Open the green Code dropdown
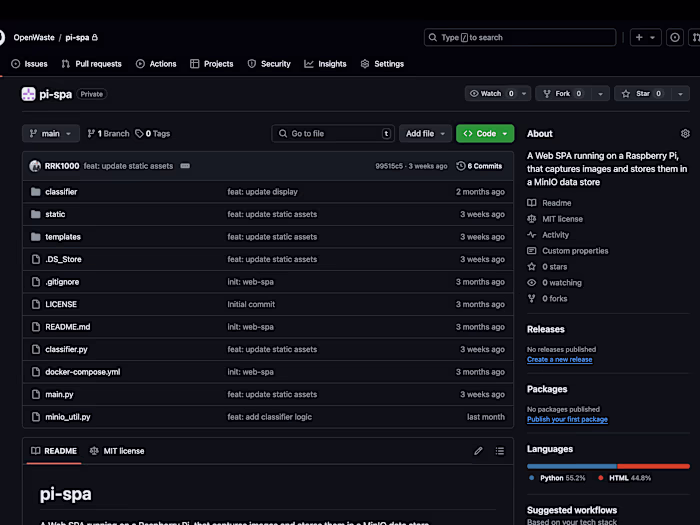The image size is (700, 525). click(485, 133)
